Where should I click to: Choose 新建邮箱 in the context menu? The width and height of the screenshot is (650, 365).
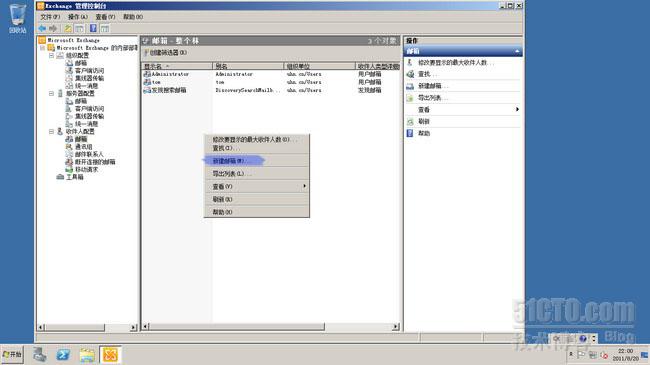click(x=257, y=161)
